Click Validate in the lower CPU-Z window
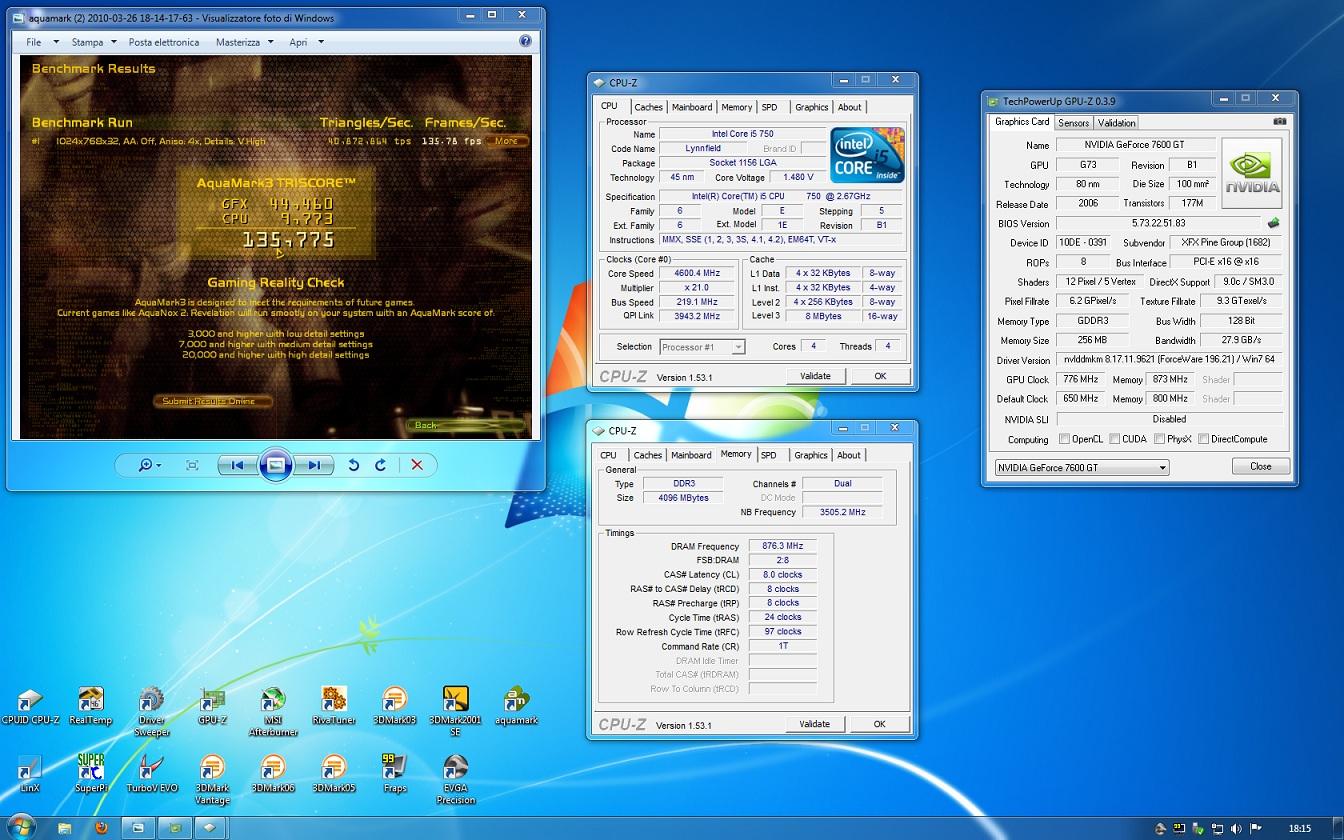1344x840 pixels. (x=814, y=724)
